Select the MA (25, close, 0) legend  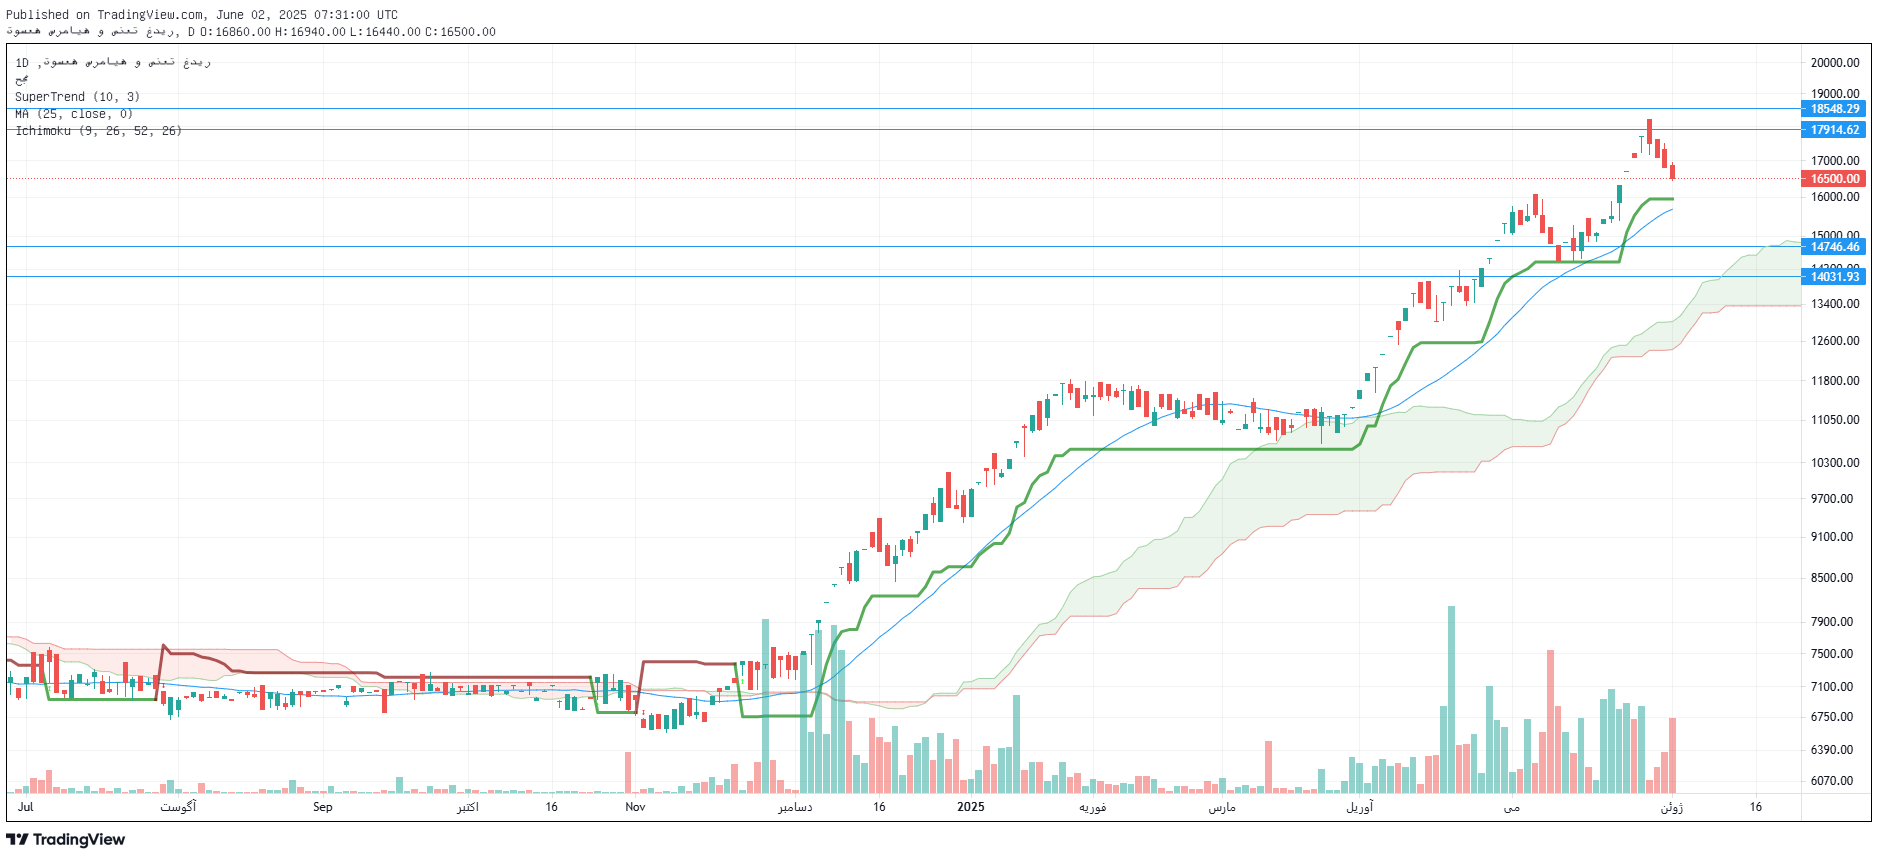74,114
